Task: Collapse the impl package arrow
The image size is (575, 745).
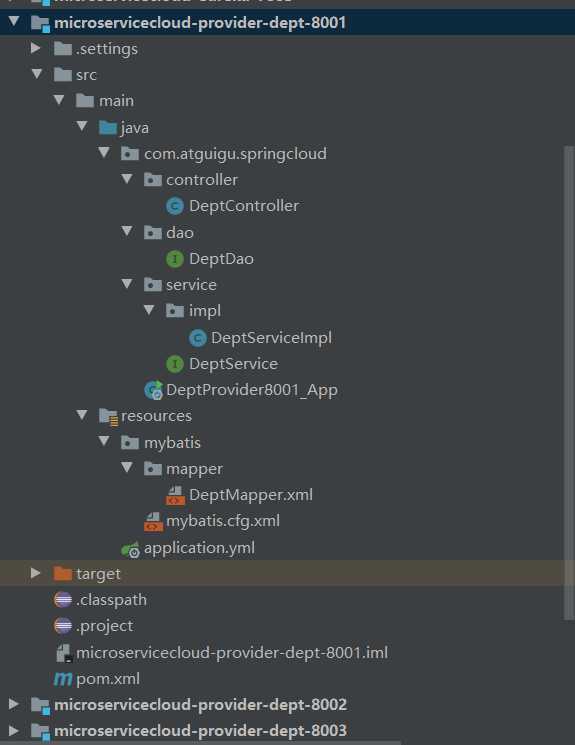Action: [149, 310]
